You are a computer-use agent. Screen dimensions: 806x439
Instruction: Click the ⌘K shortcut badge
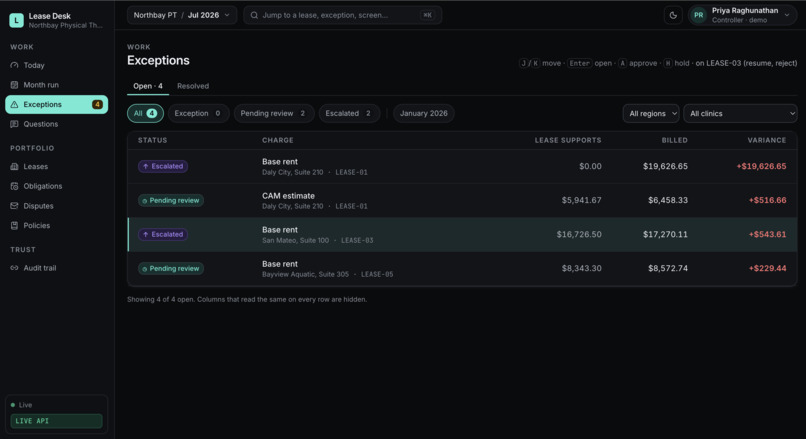[427, 15]
